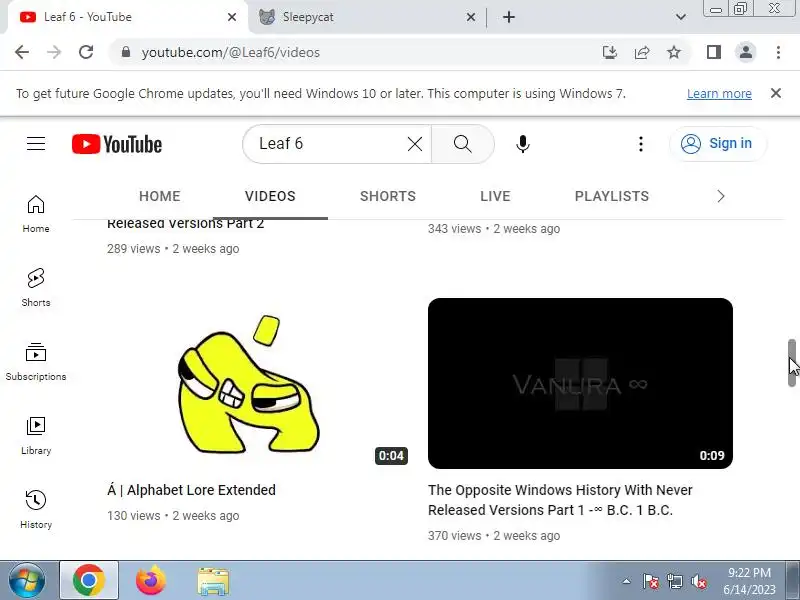Open History in the sidebar
The width and height of the screenshot is (800, 600).
(x=36, y=510)
